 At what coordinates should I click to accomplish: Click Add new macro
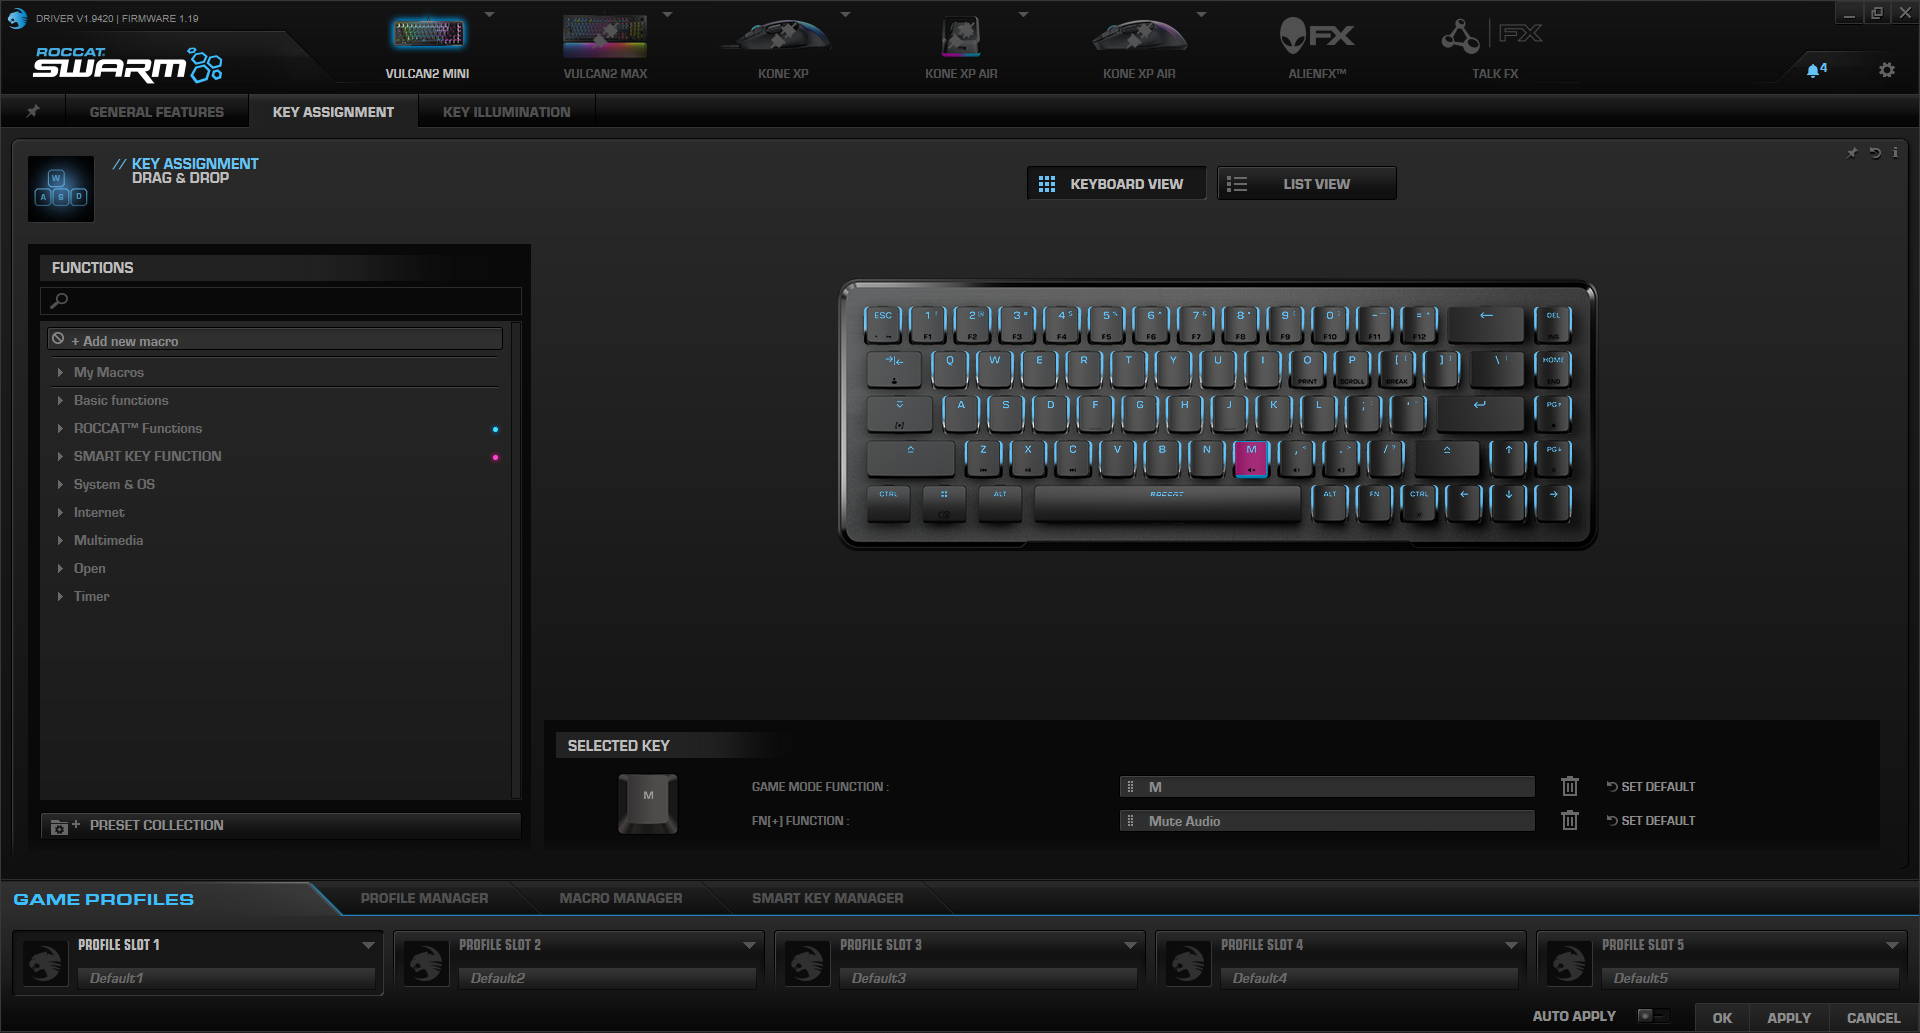(x=275, y=340)
